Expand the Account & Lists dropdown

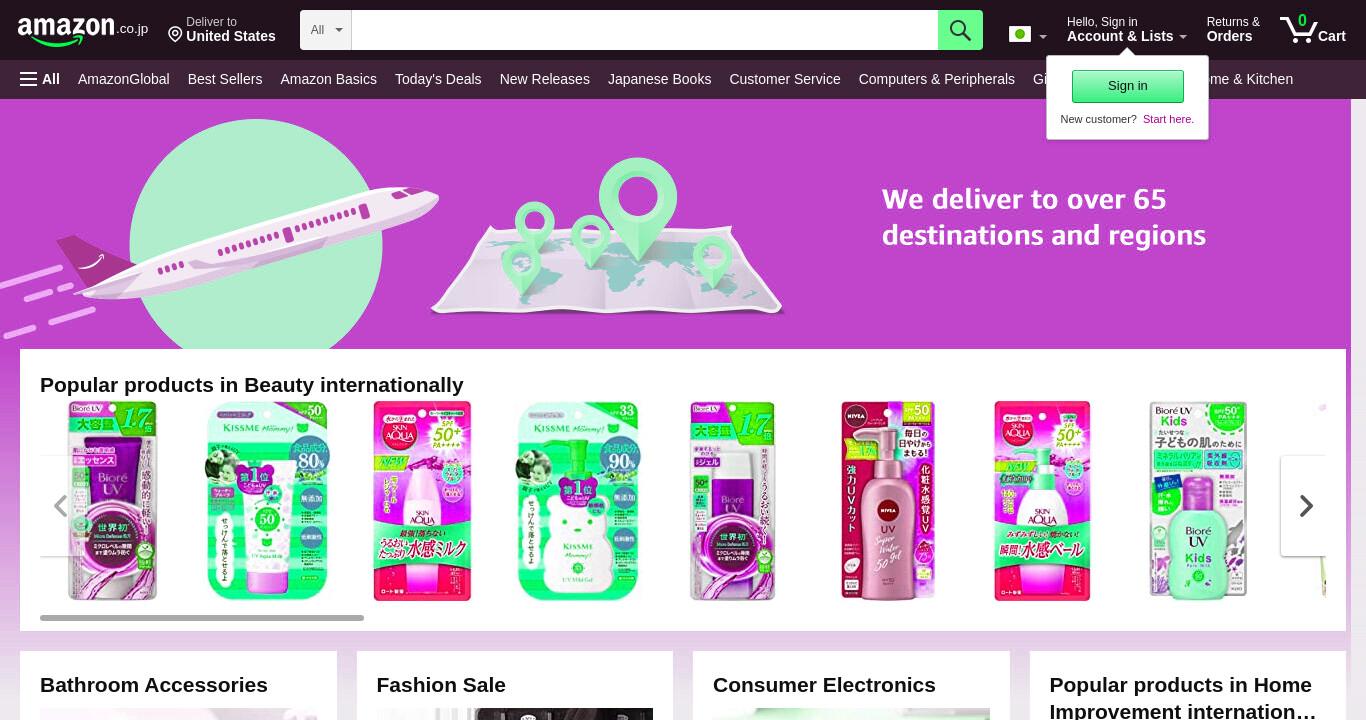click(1127, 29)
